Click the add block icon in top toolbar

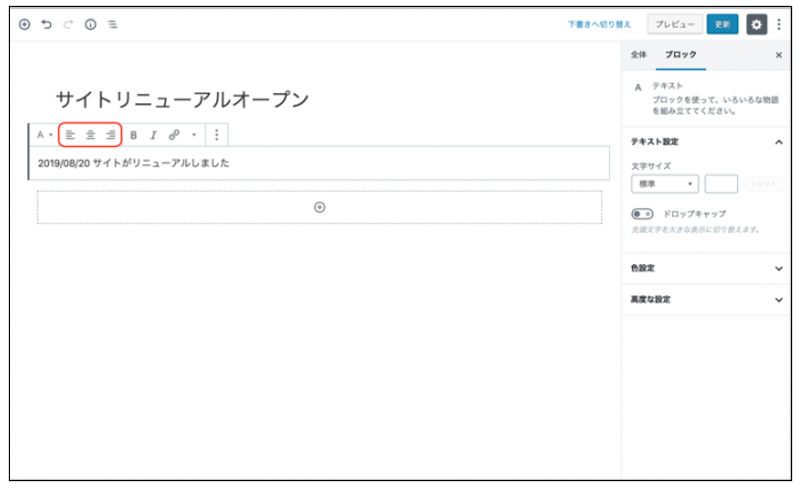point(25,24)
